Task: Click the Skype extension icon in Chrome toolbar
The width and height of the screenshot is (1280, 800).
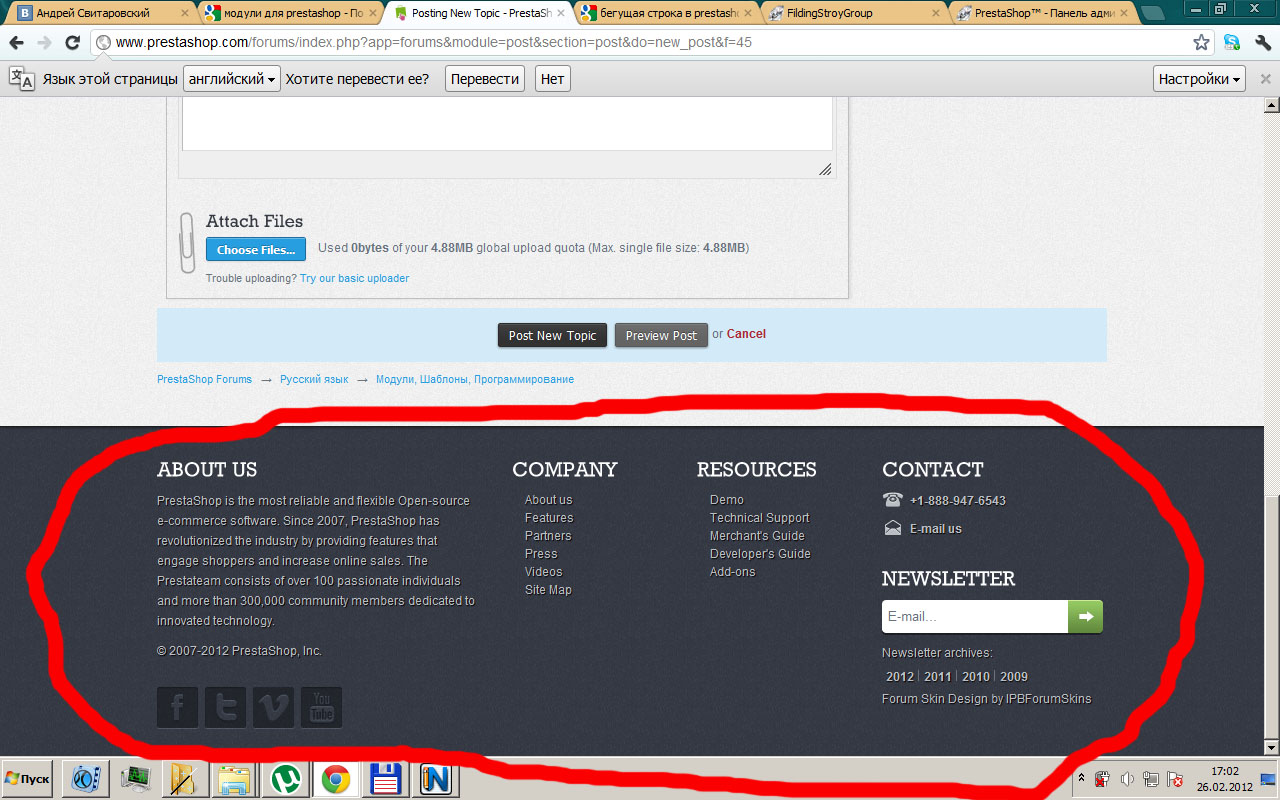Action: click(1232, 43)
